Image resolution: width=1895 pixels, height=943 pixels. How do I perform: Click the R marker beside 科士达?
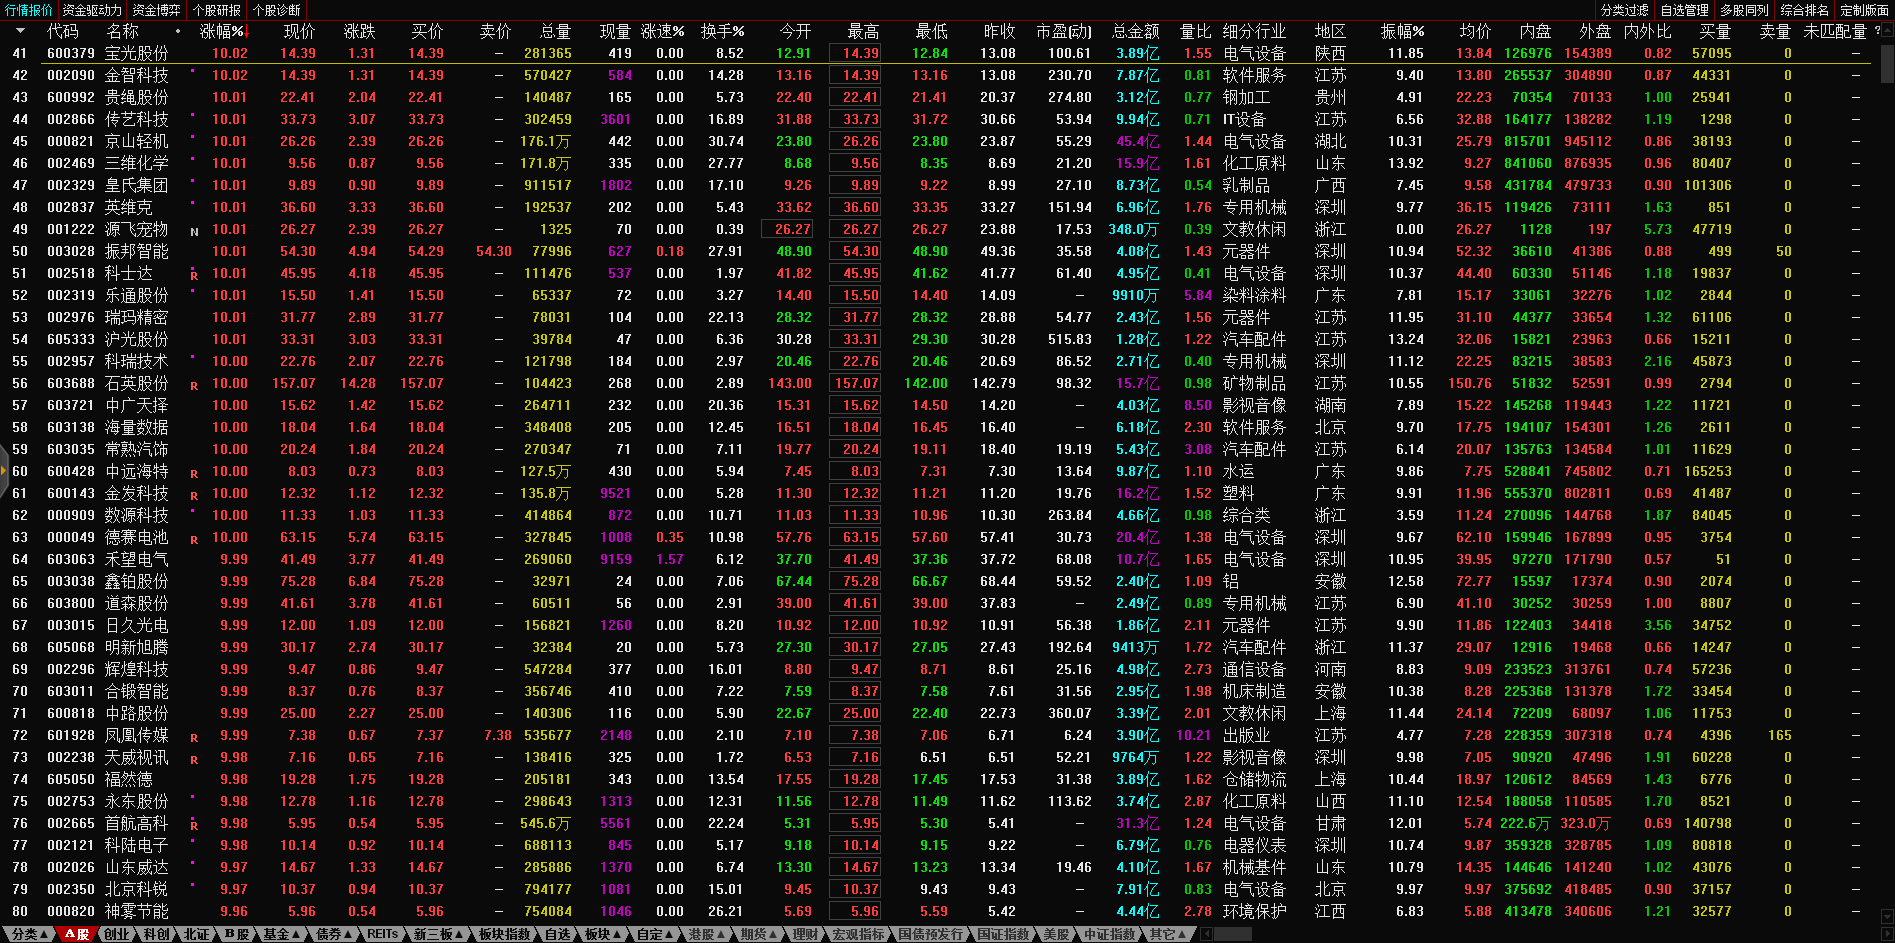(194, 274)
